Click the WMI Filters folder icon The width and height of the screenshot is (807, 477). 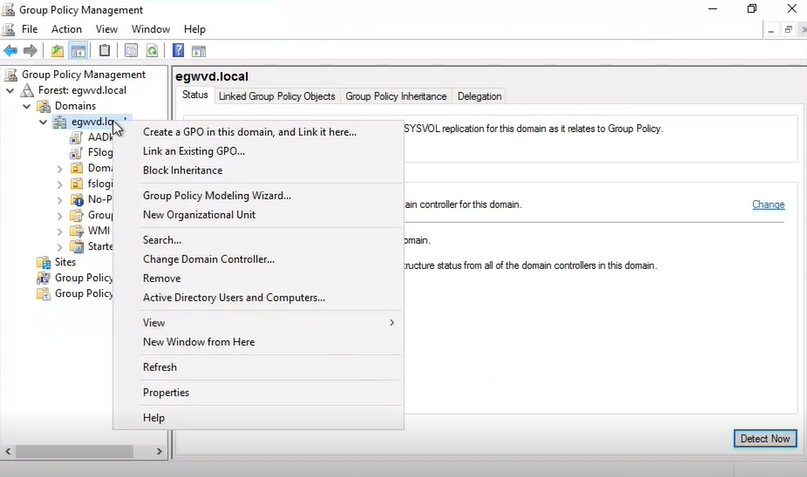click(x=77, y=231)
